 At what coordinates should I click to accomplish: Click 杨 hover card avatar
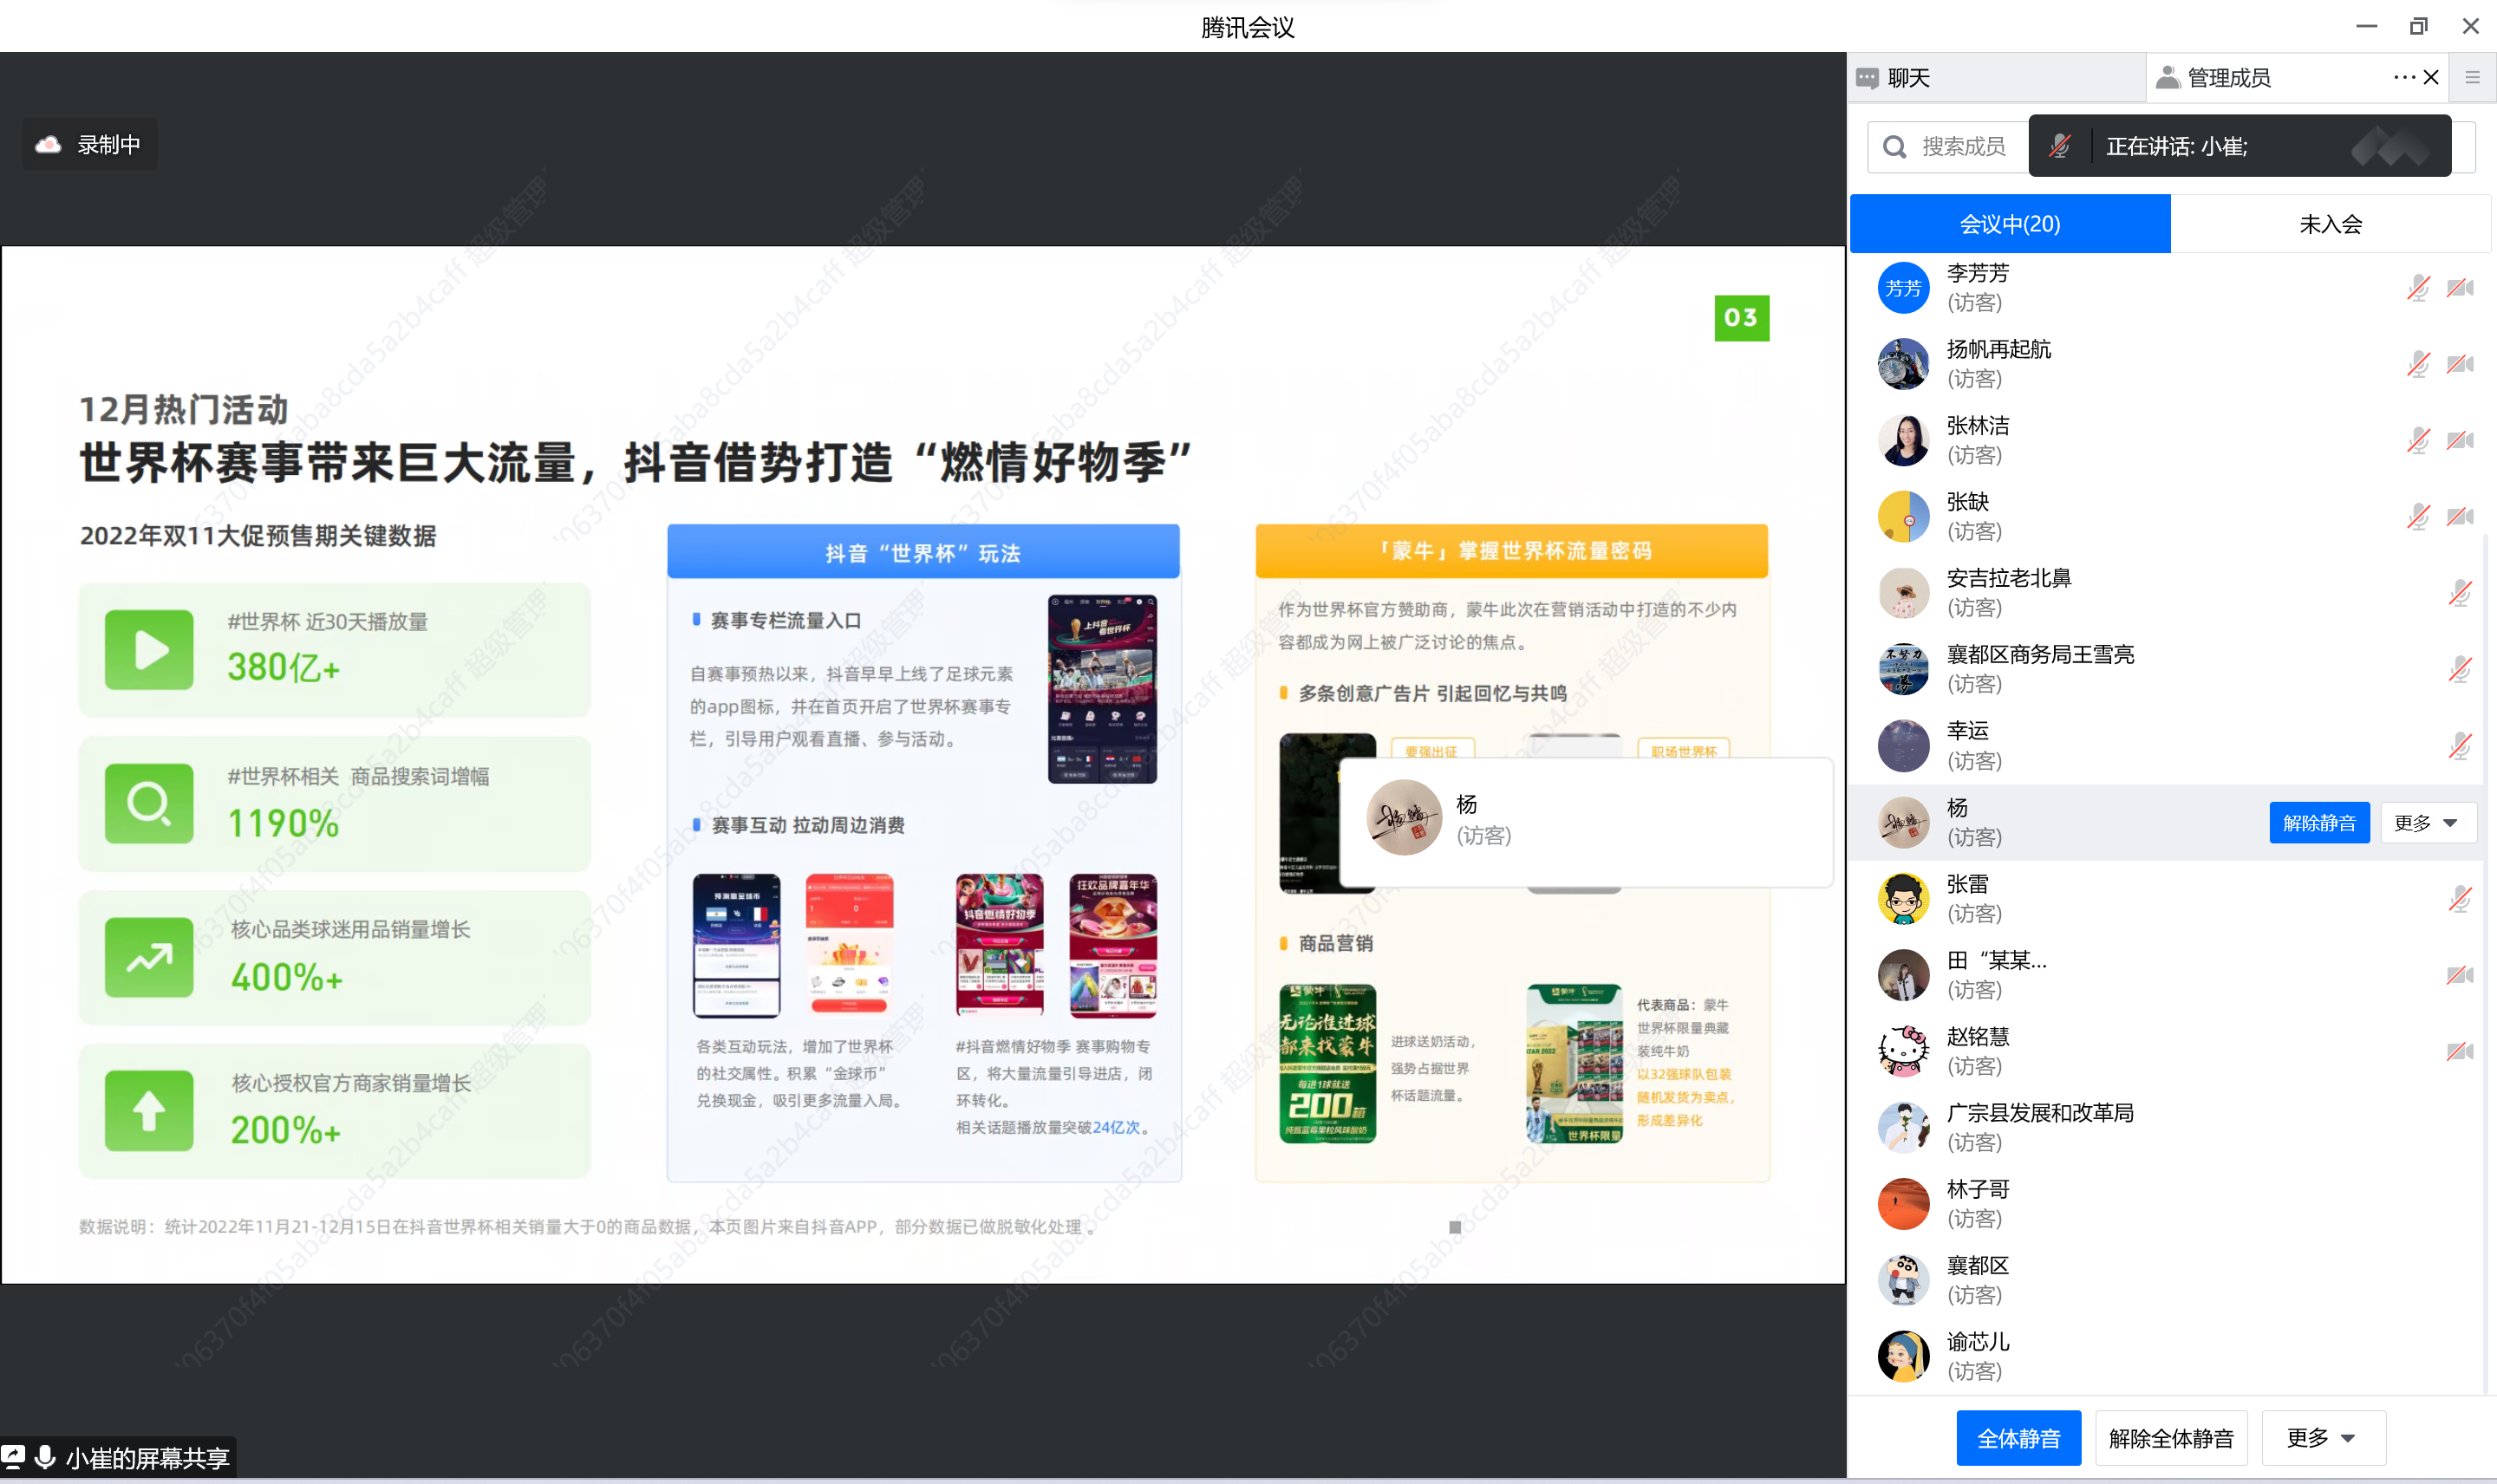(1403, 817)
